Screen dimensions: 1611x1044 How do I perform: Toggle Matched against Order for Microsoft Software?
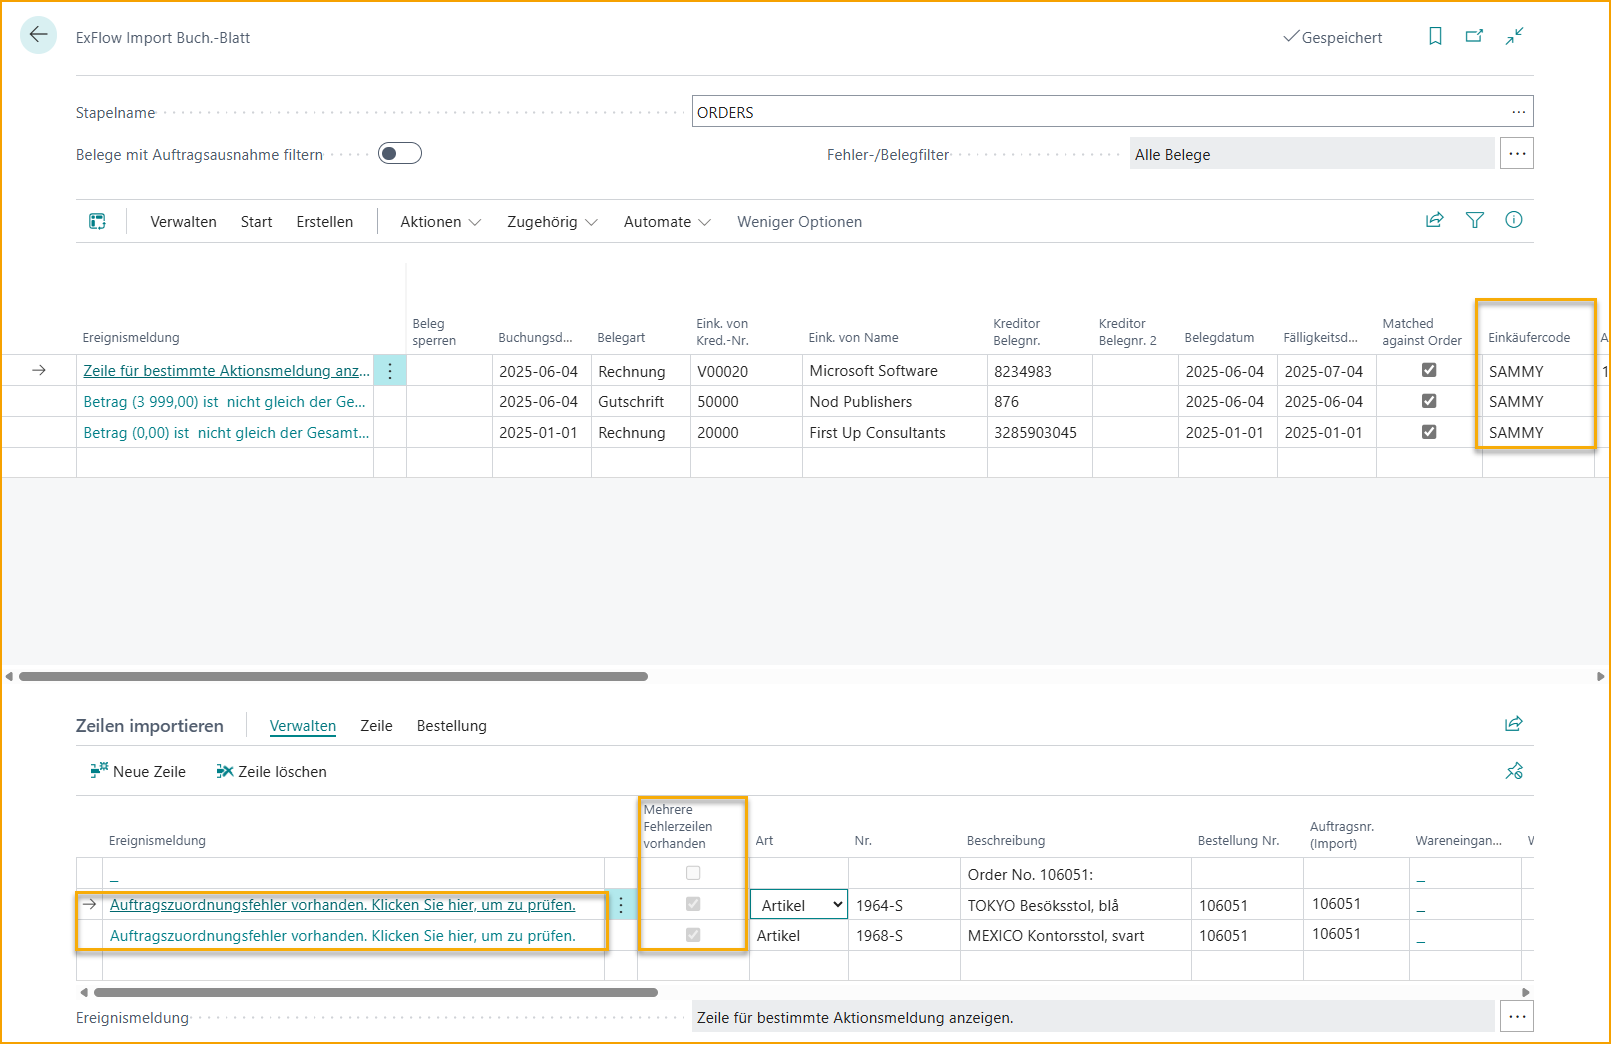tap(1429, 370)
